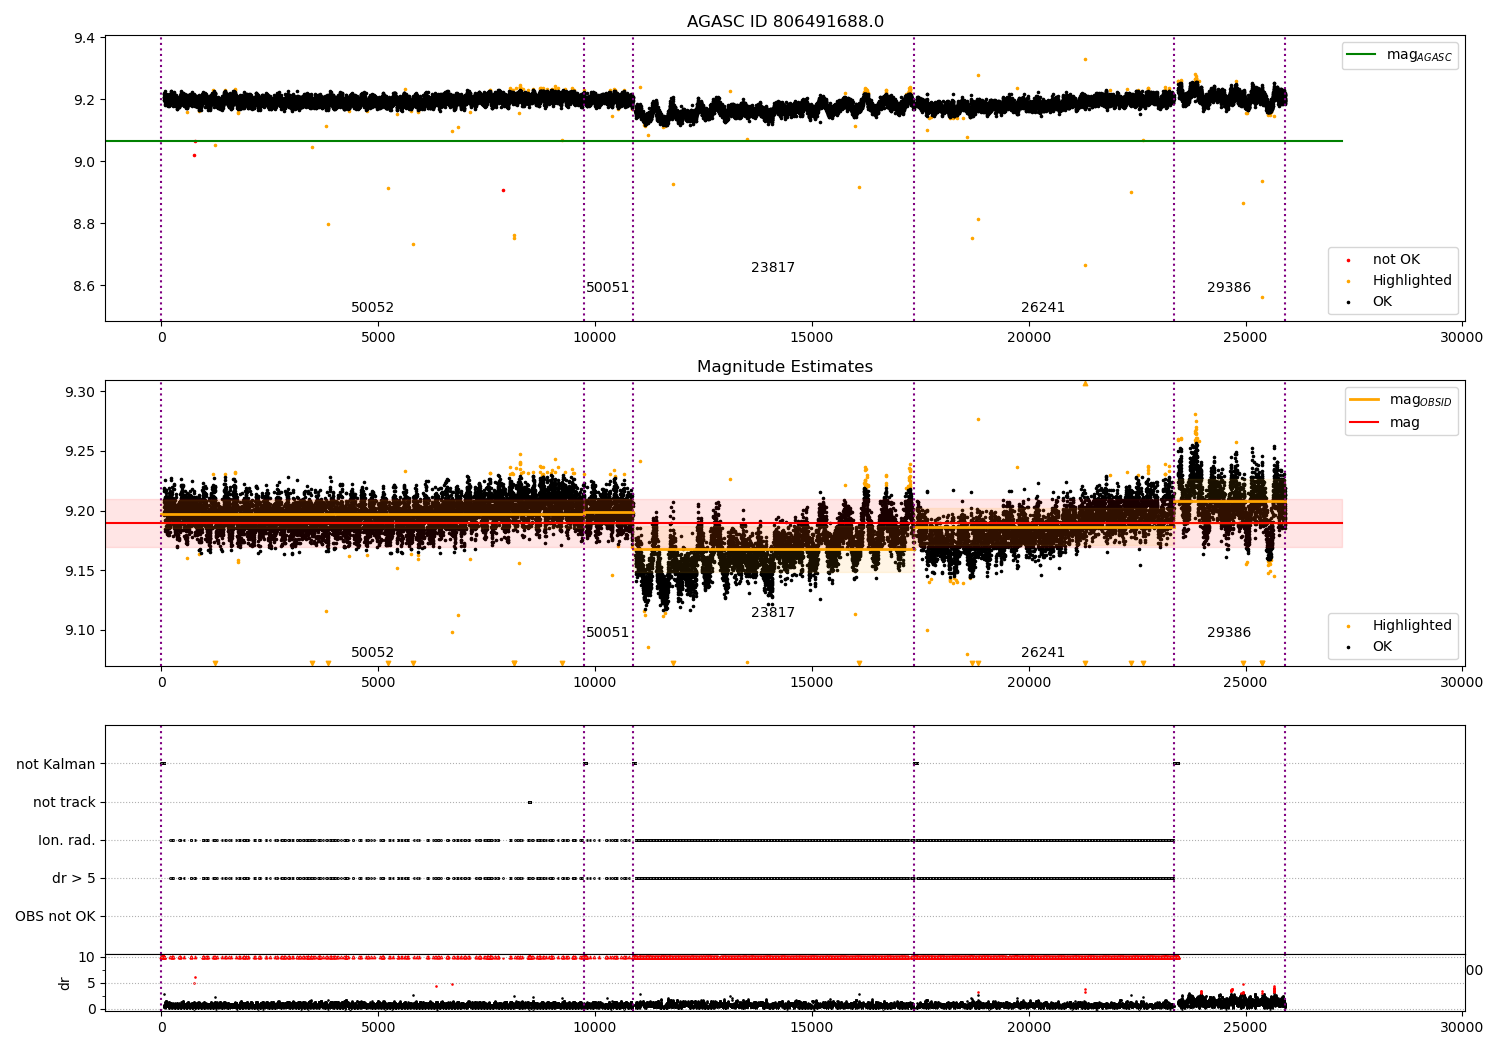Click x-axis tick 20000 under middle plot
The image size is (1500, 1050).
click(1029, 683)
